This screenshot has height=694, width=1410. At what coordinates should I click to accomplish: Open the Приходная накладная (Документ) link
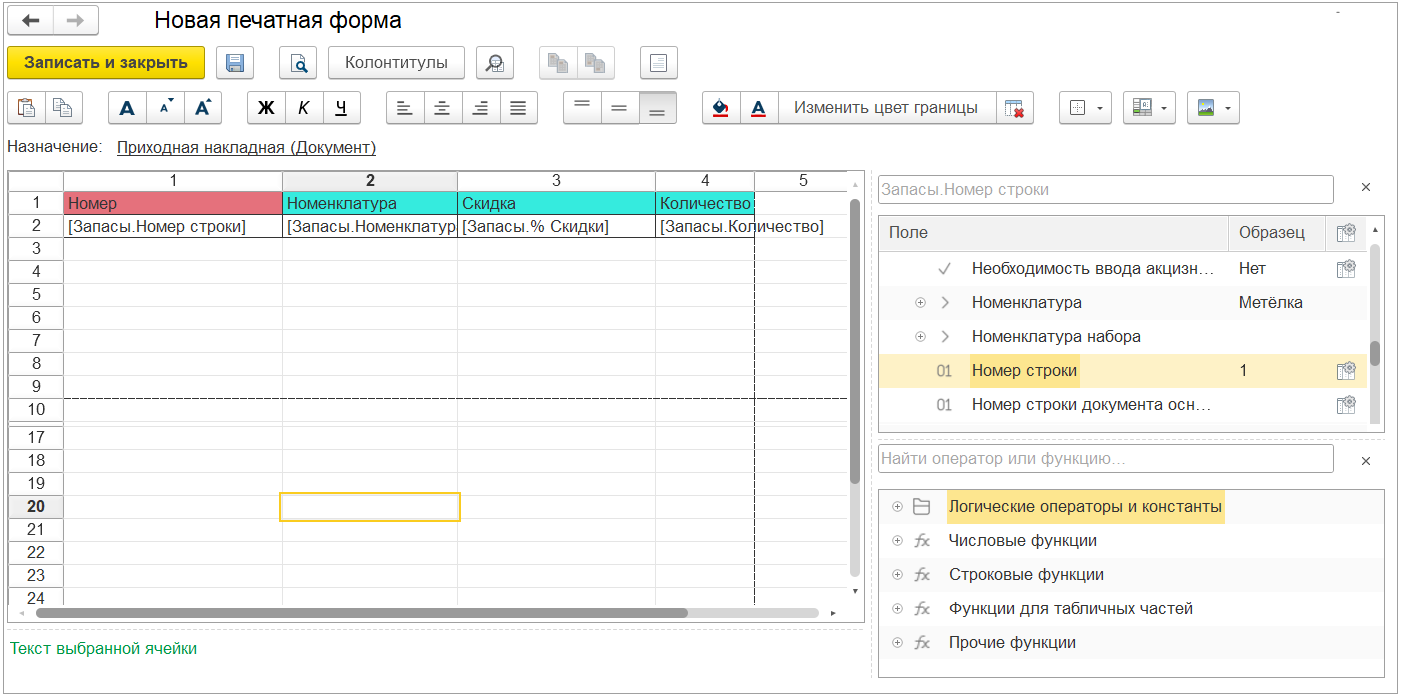pyautogui.click(x=246, y=148)
